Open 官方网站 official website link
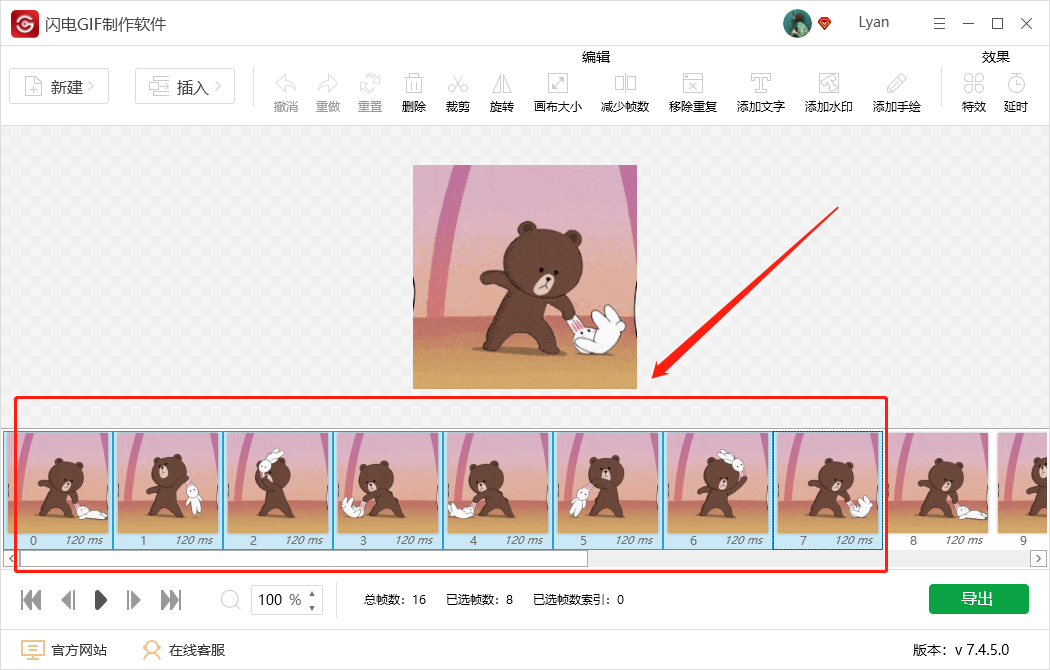 (64, 650)
